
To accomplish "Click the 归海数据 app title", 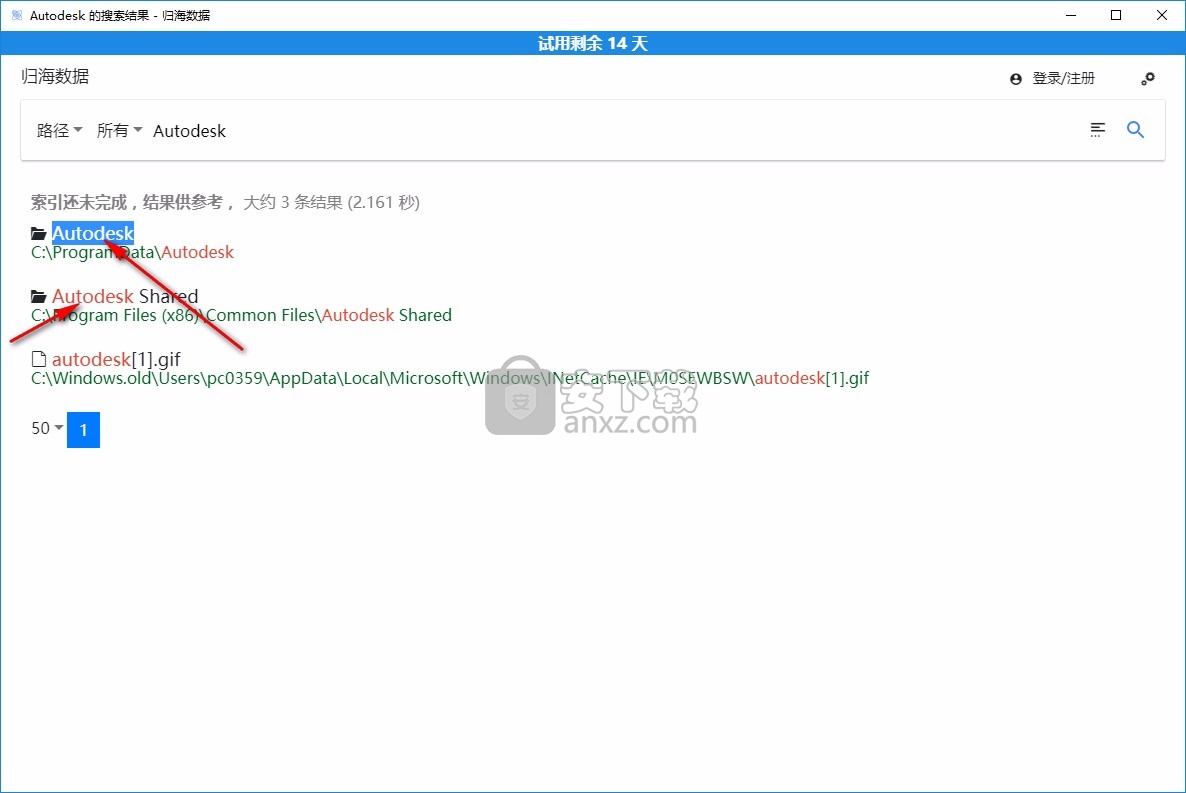I will (x=55, y=76).
